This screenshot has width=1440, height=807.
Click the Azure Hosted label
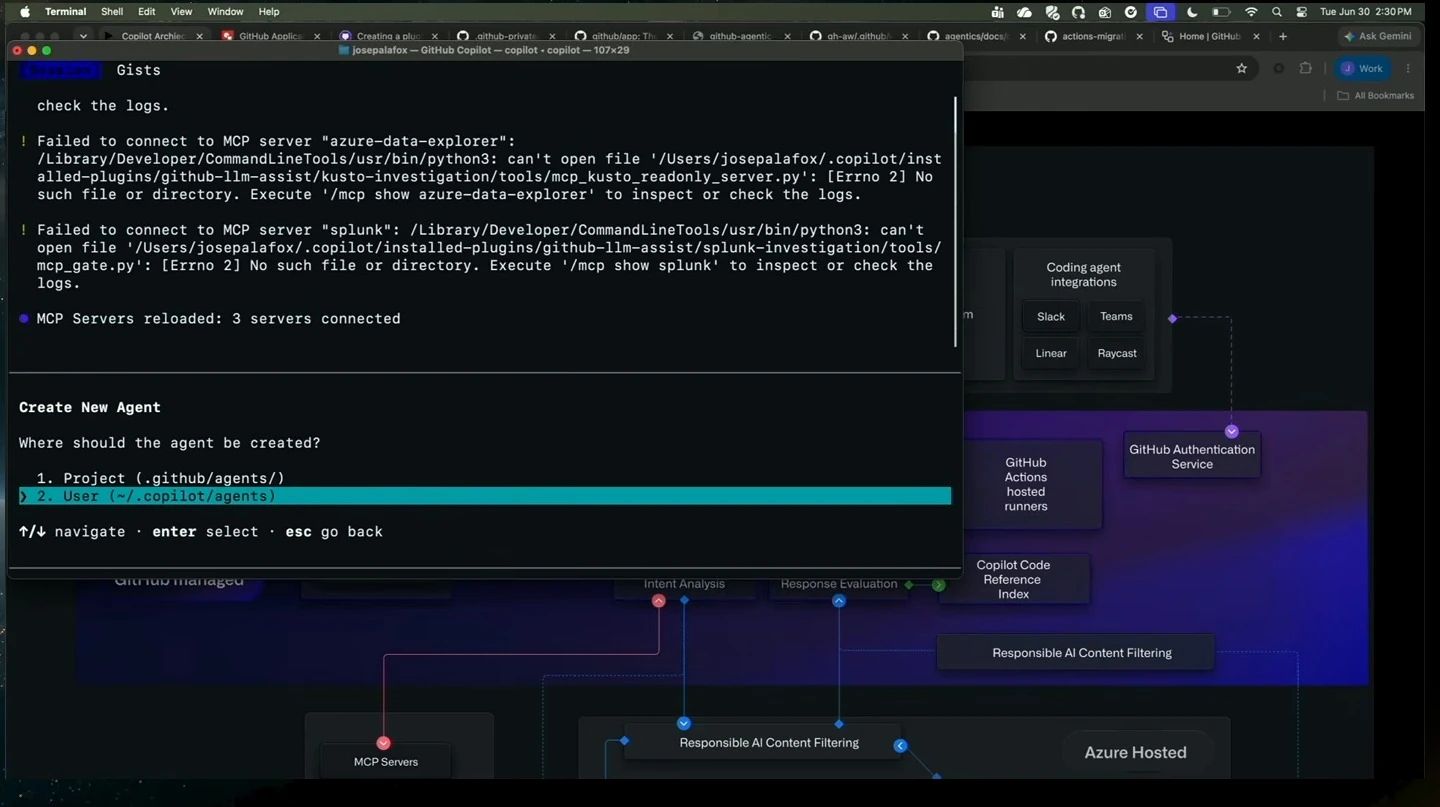click(x=1135, y=752)
